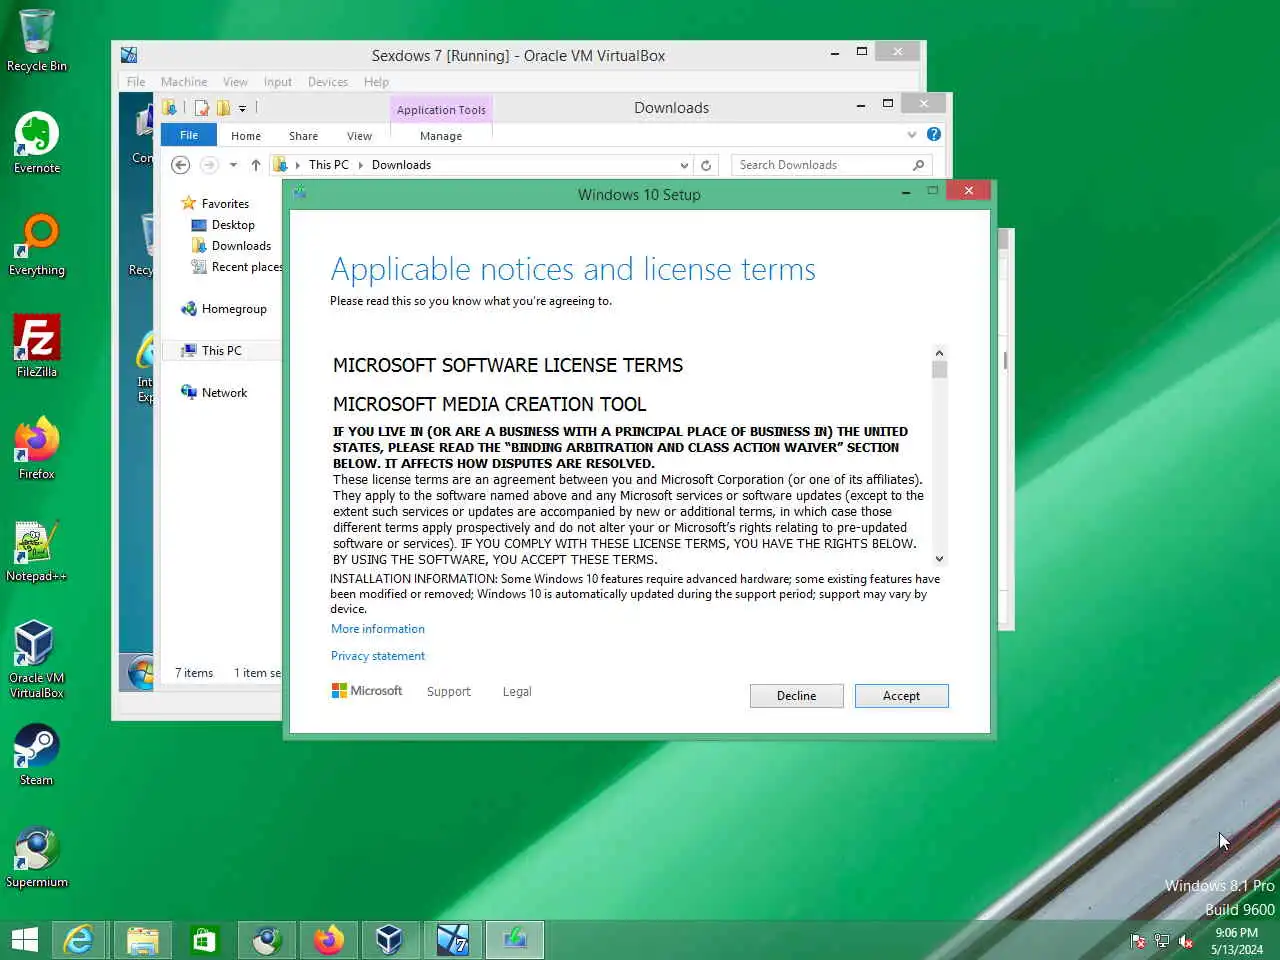Expand the Explorer ribbon with the chevron
The height and width of the screenshot is (960, 1280).
tap(912, 134)
